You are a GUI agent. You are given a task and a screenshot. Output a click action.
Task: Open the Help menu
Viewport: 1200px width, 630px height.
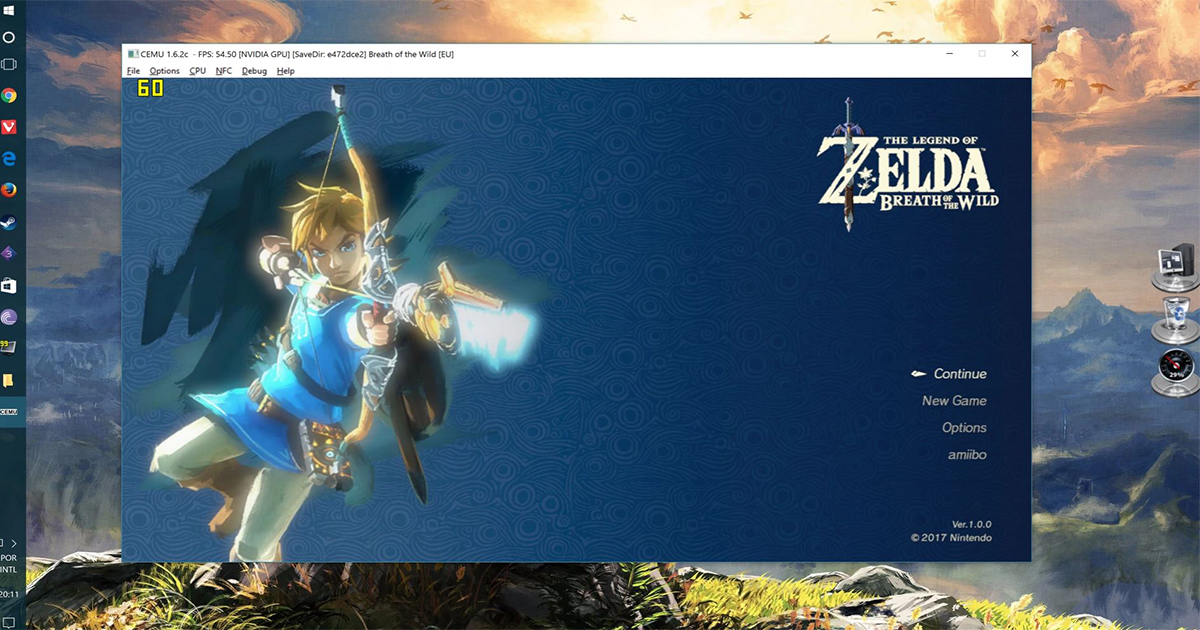(x=285, y=71)
